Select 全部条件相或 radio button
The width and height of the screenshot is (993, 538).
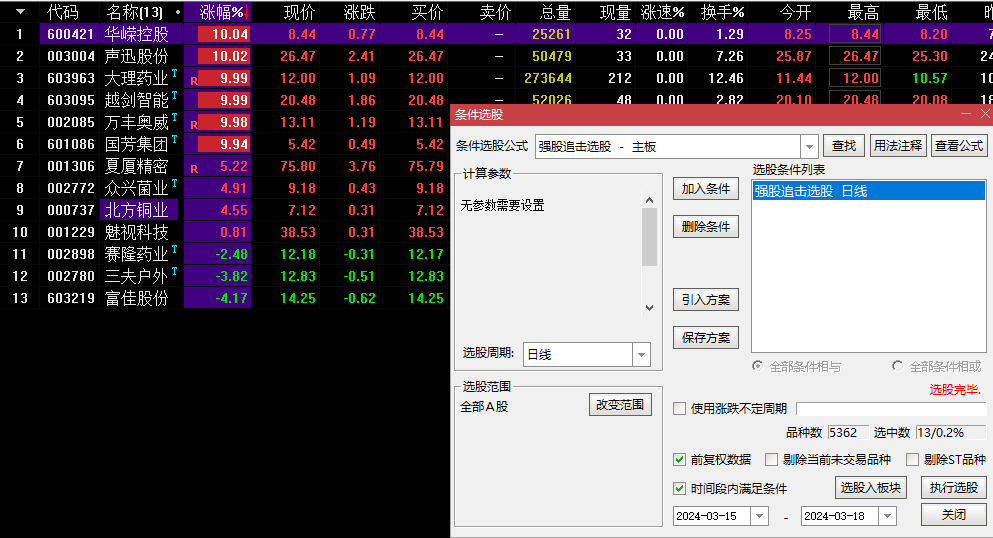point(897,366)
